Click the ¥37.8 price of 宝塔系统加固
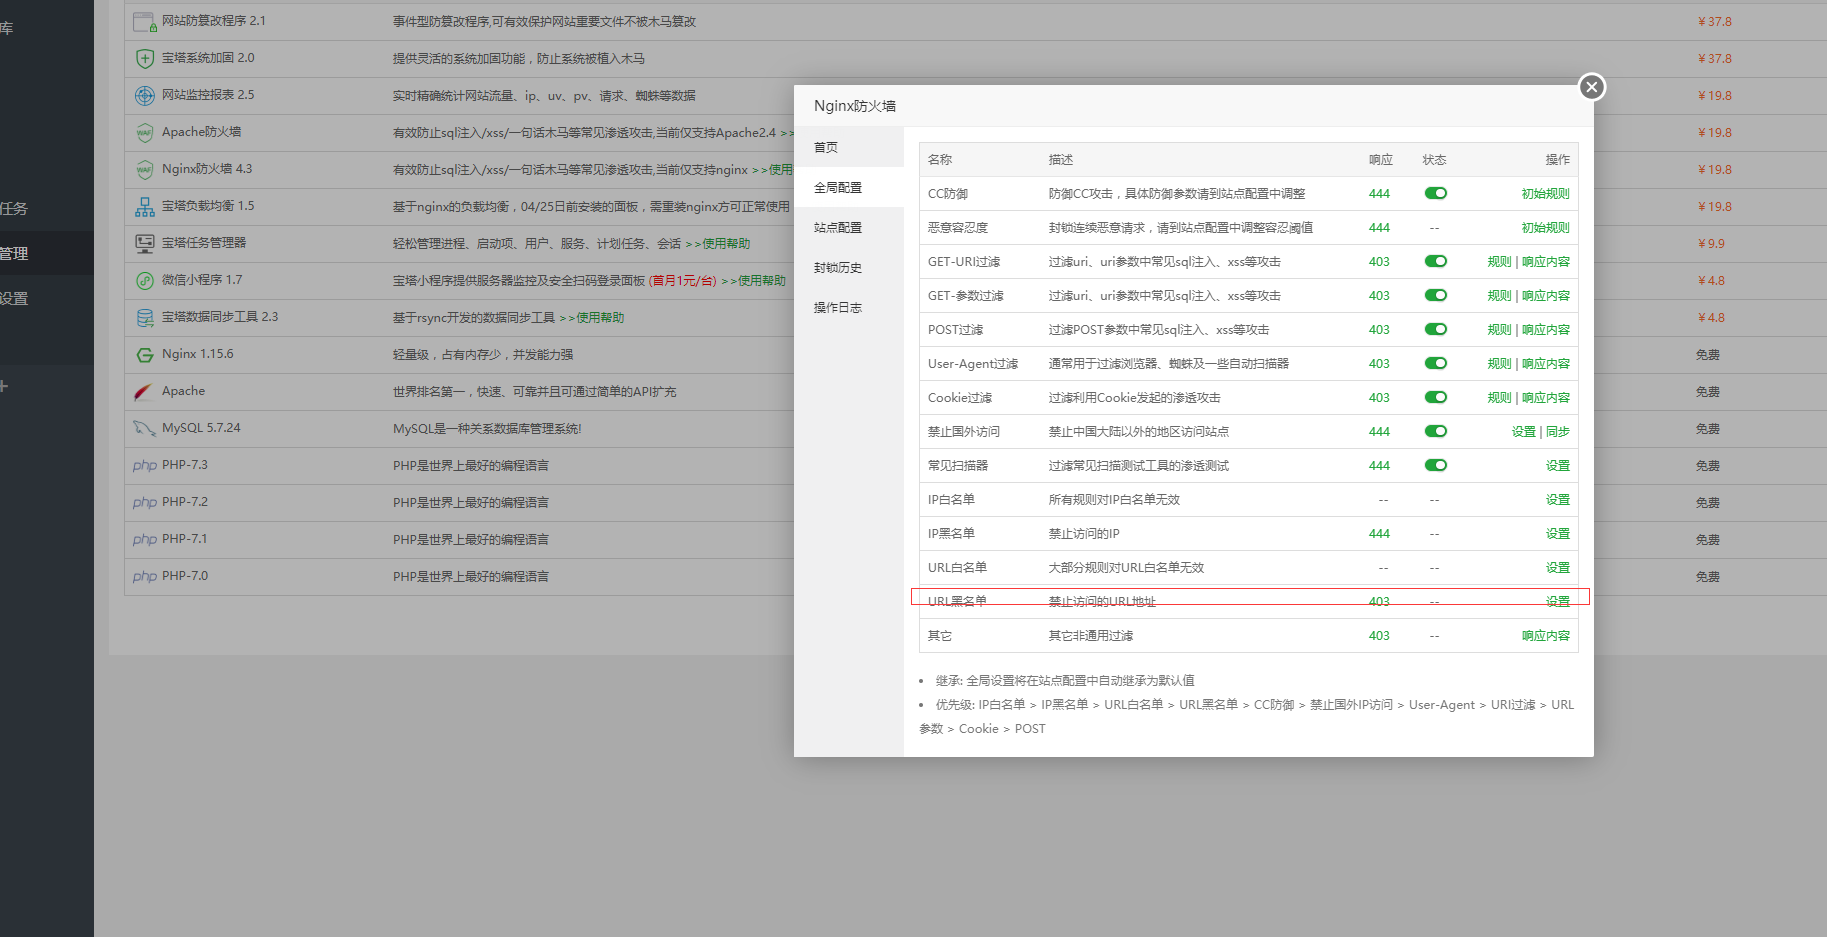 coord(1715,59)
